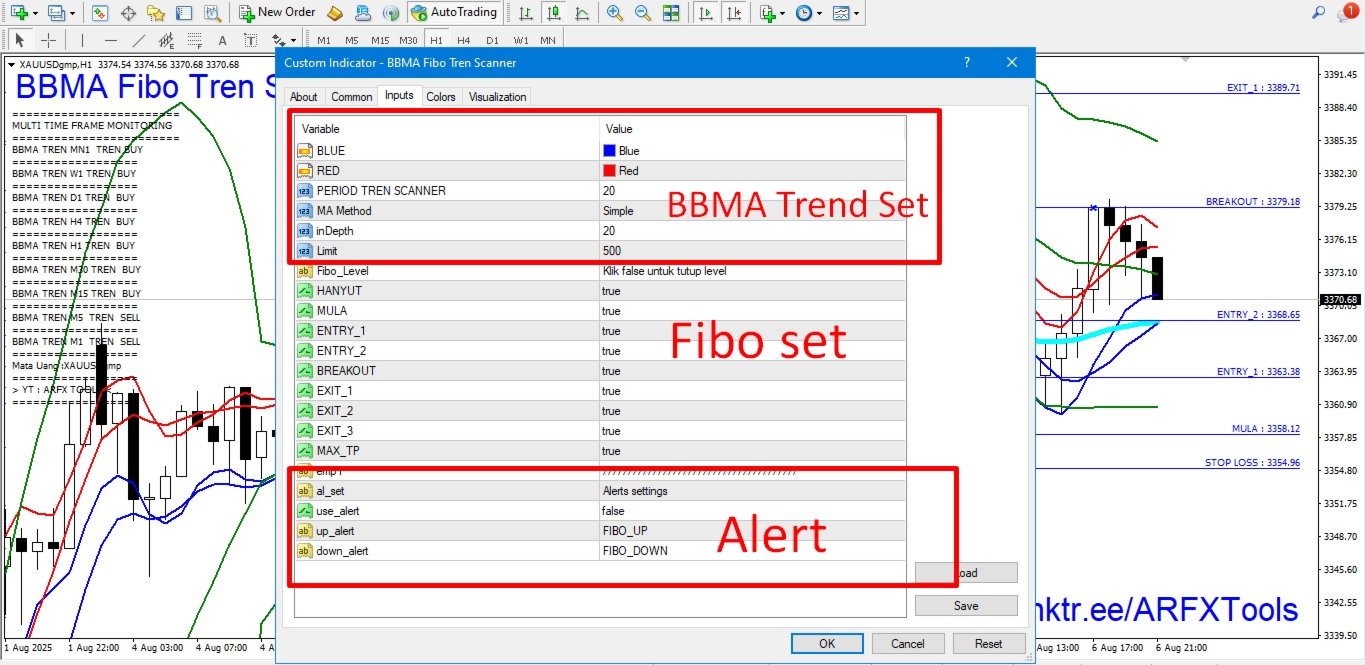Open the Colors tab
1365x665 pixels.
[x=441, y=97]
